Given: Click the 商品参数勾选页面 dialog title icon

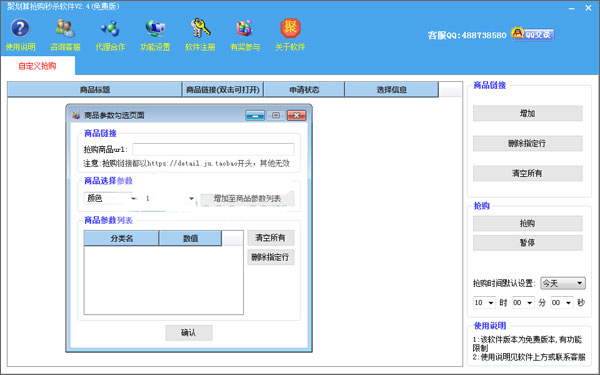Looking at the screenshot, I should [x=76, y=115].
